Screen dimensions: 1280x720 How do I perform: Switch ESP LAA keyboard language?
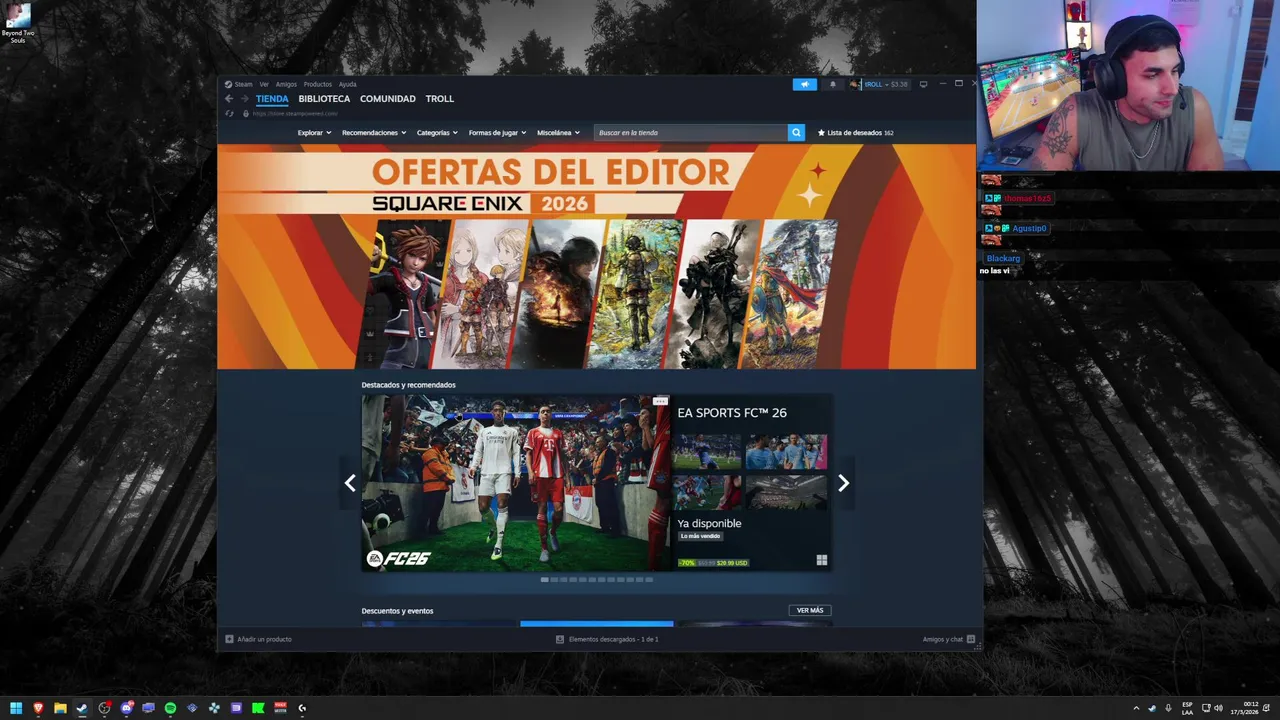point(1187,708)
